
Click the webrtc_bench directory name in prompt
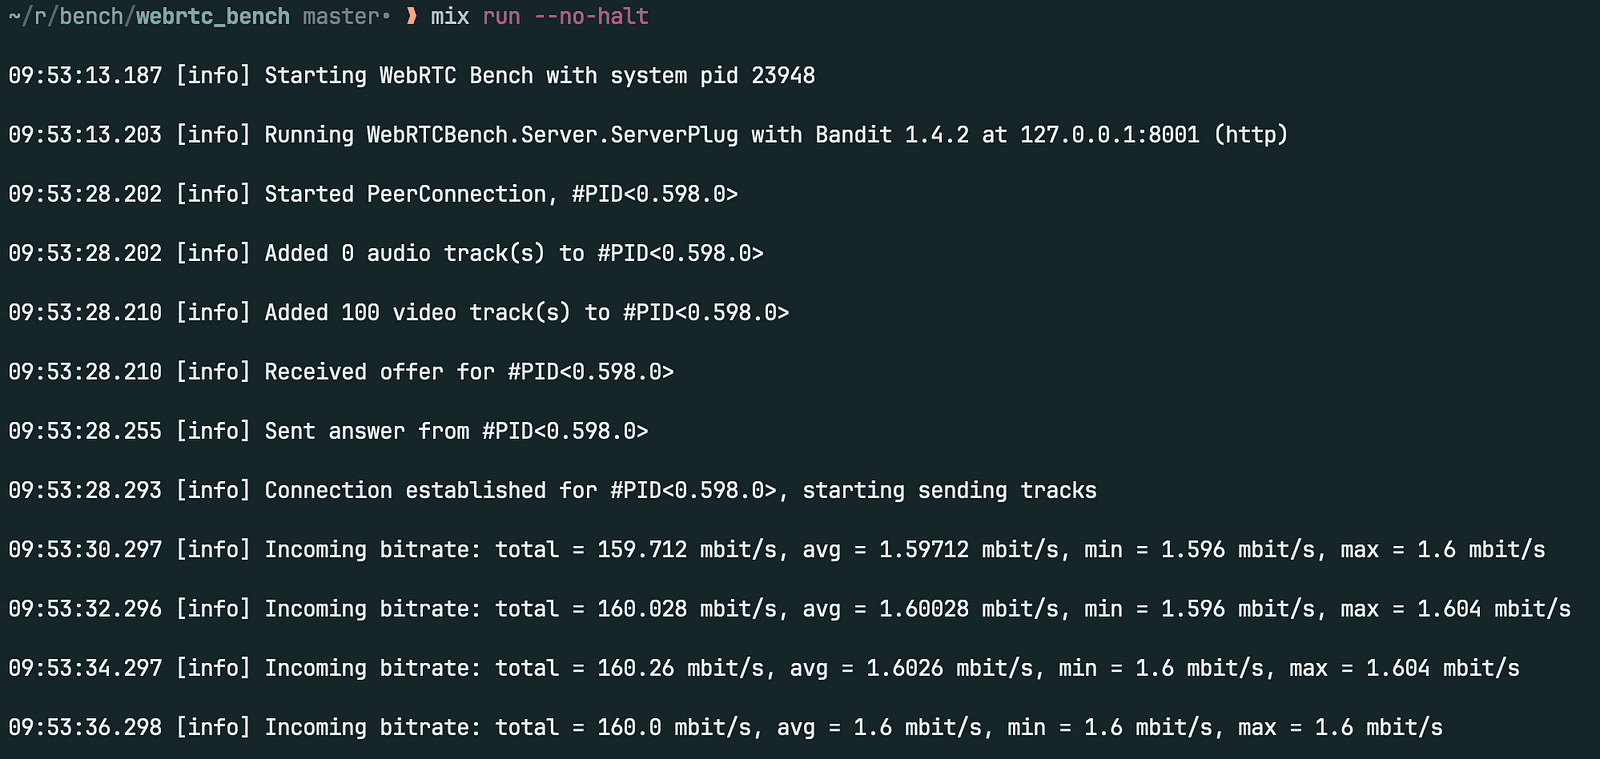click(x=213, y=17)
